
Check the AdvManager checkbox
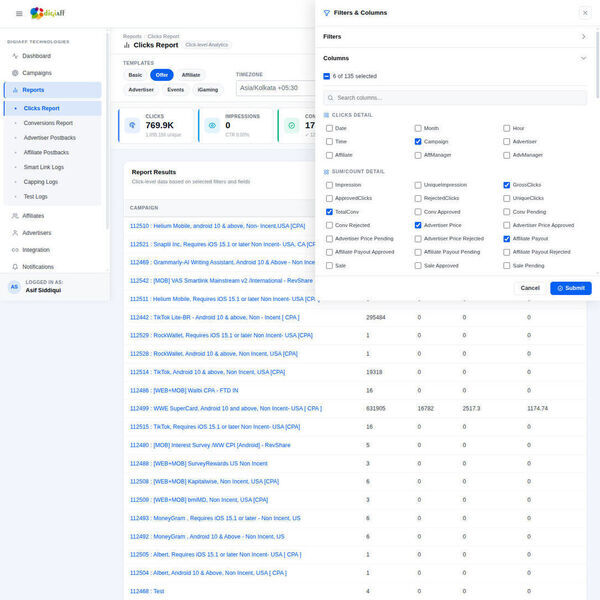click(507, 155)
